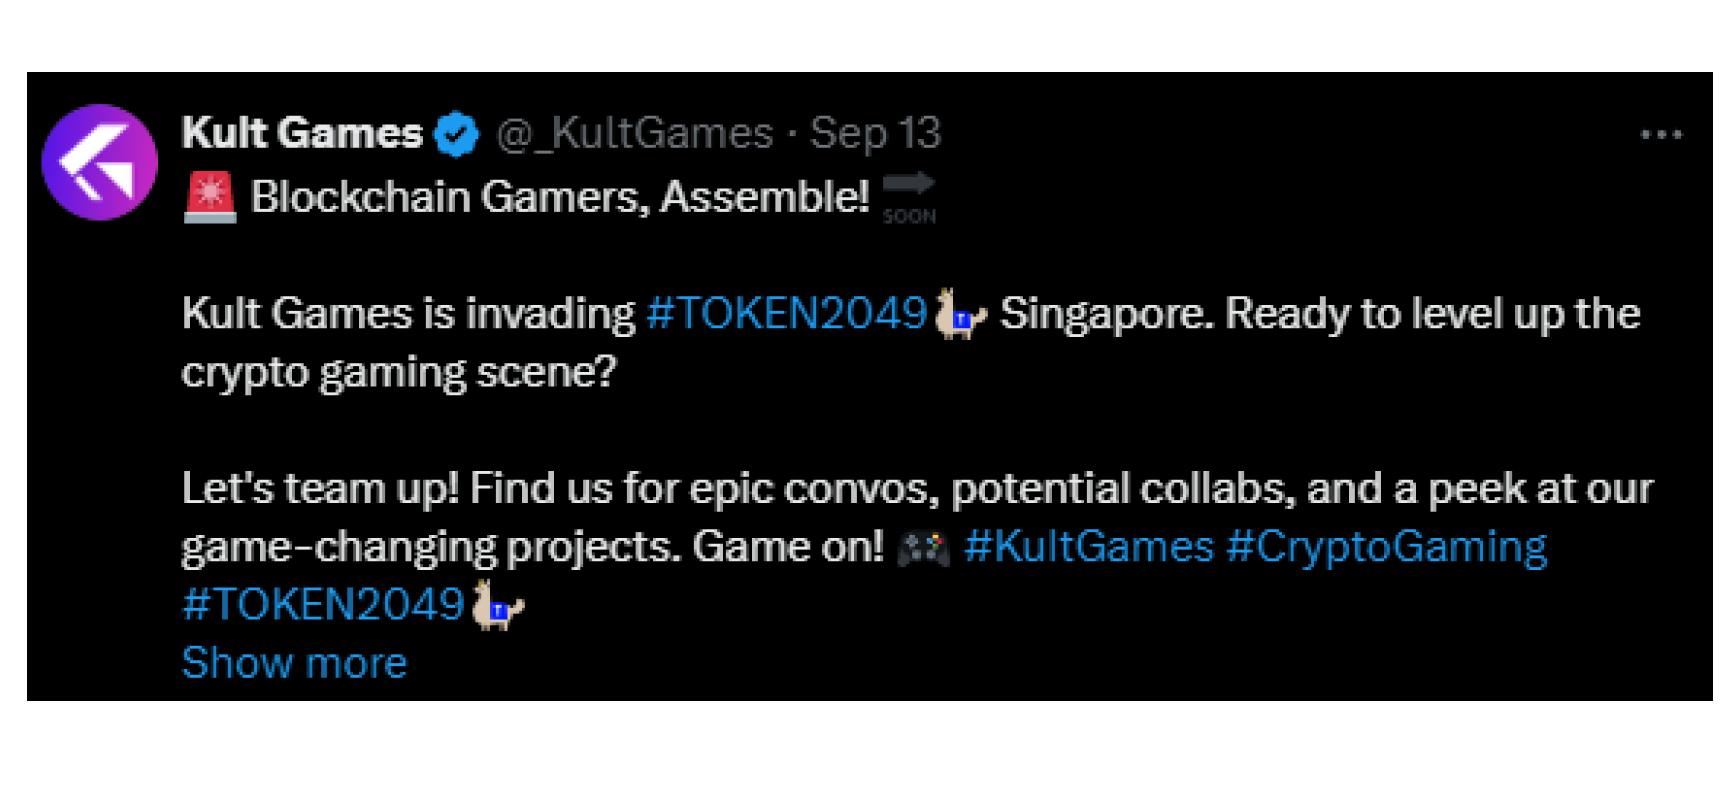Open the Sep 13 timestamp link
The image size is (1731, 804).
click(x=875, y=134)
